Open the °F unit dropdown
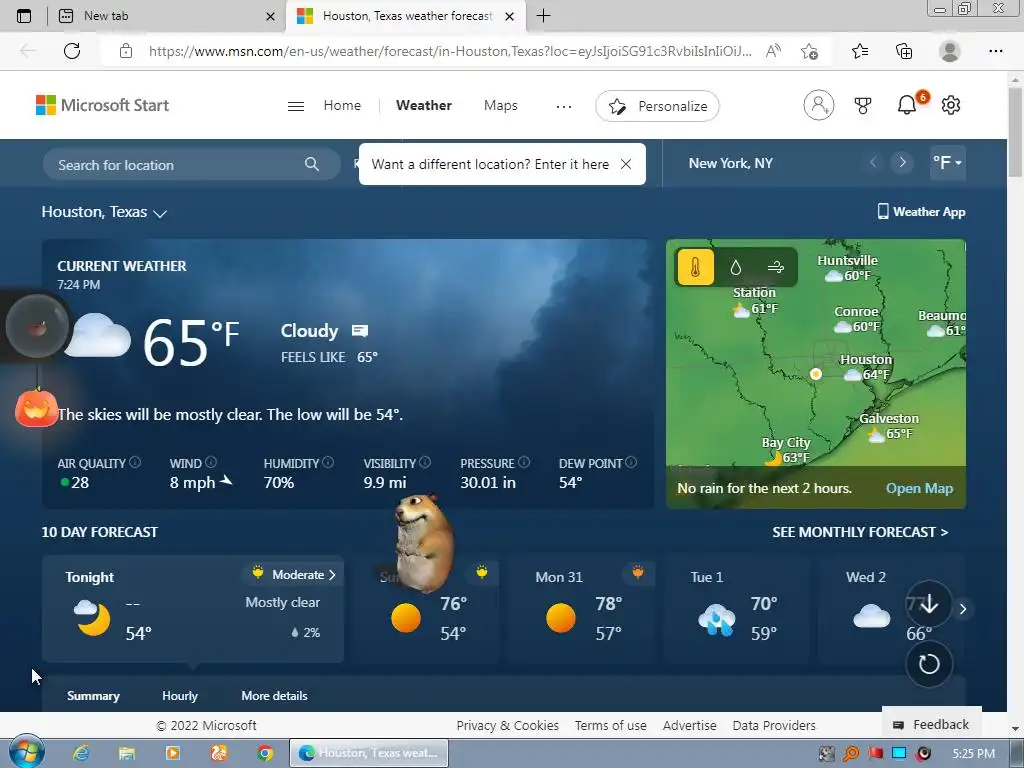Screen dimensions: 1024x768 pos(948,162)
